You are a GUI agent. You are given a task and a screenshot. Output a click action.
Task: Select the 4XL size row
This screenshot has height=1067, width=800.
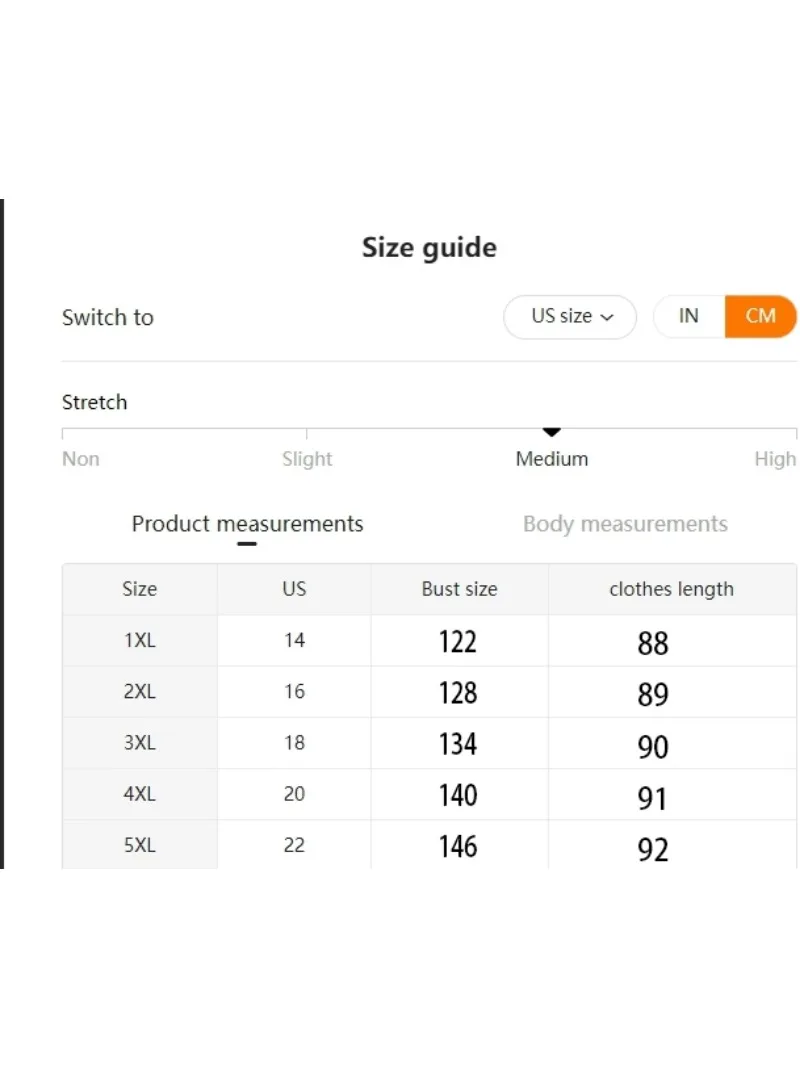429,795
